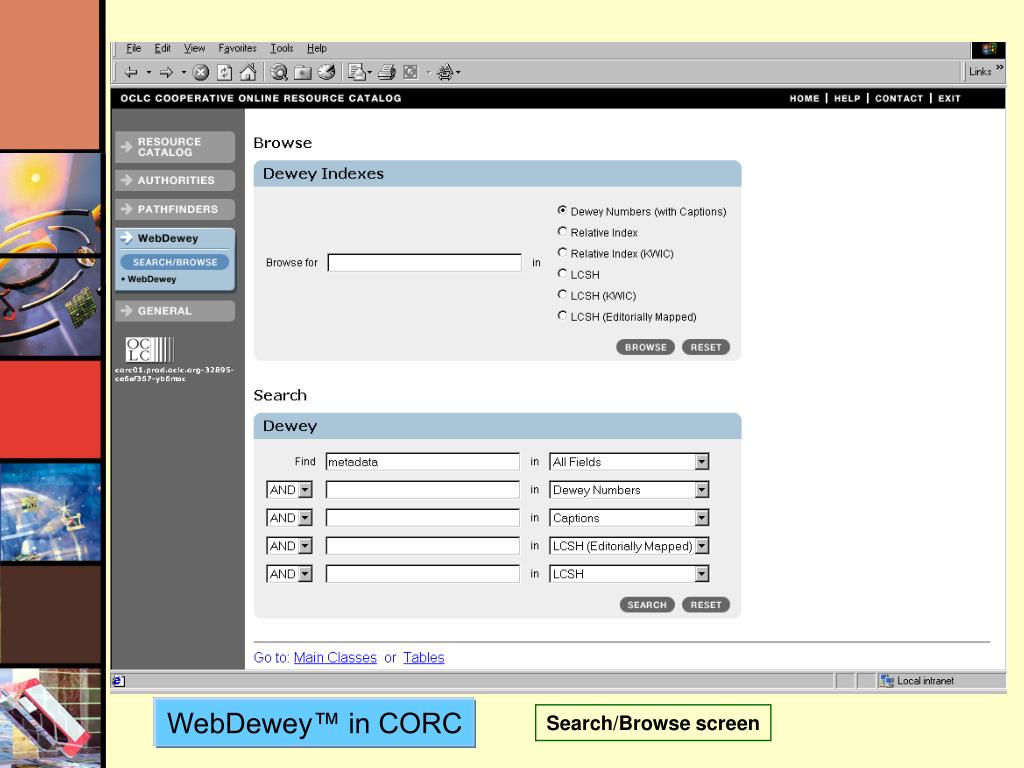
Task: Click EXIT in the top bar
Action: tap(949, 99)
